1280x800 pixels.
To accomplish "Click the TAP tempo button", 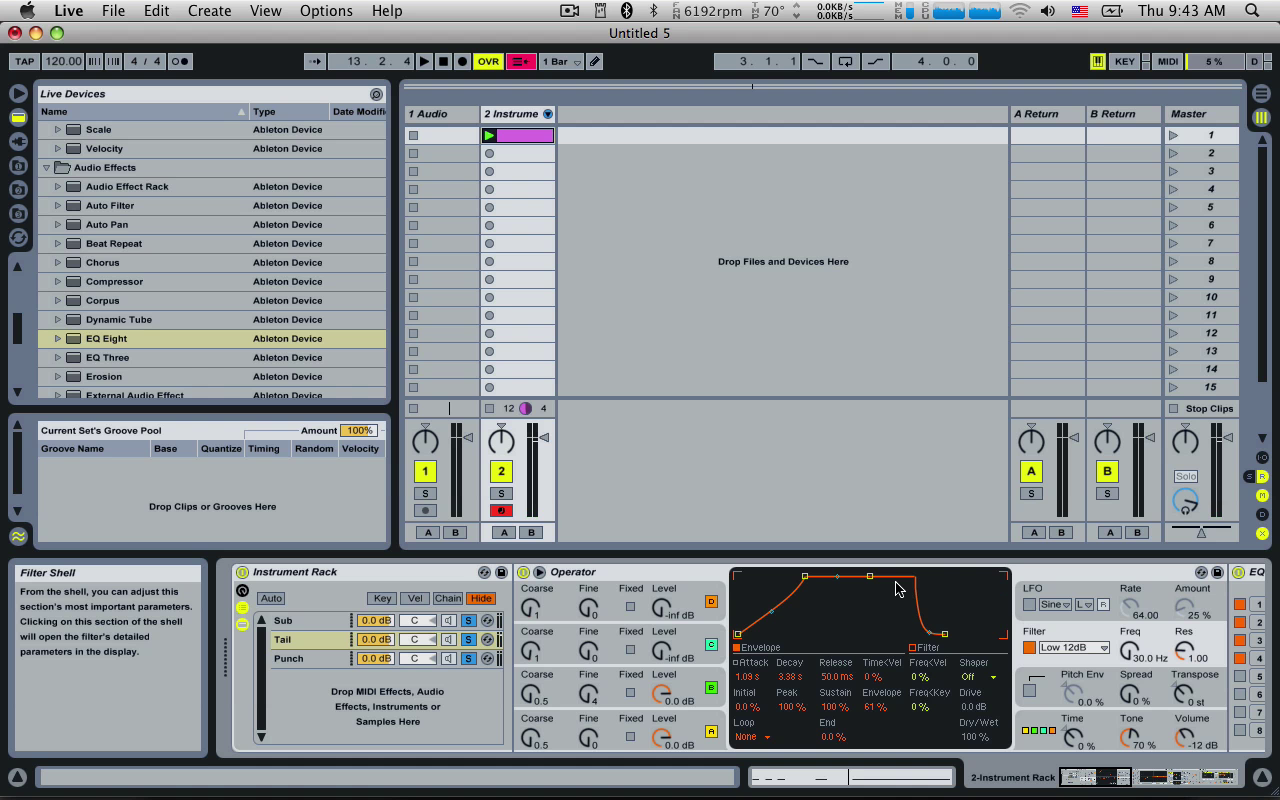I will (25, 61).
